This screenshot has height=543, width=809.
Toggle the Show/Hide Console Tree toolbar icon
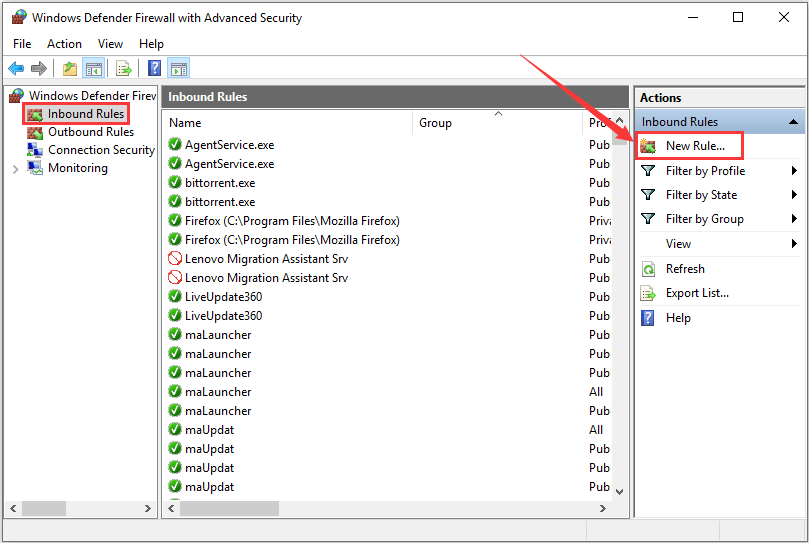94,68
